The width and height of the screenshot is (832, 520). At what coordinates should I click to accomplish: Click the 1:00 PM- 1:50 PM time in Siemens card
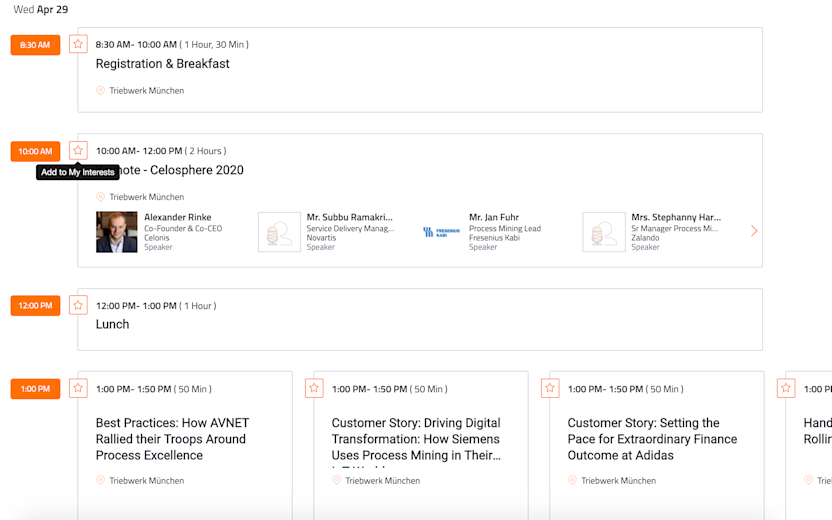(x=369, y=389)
